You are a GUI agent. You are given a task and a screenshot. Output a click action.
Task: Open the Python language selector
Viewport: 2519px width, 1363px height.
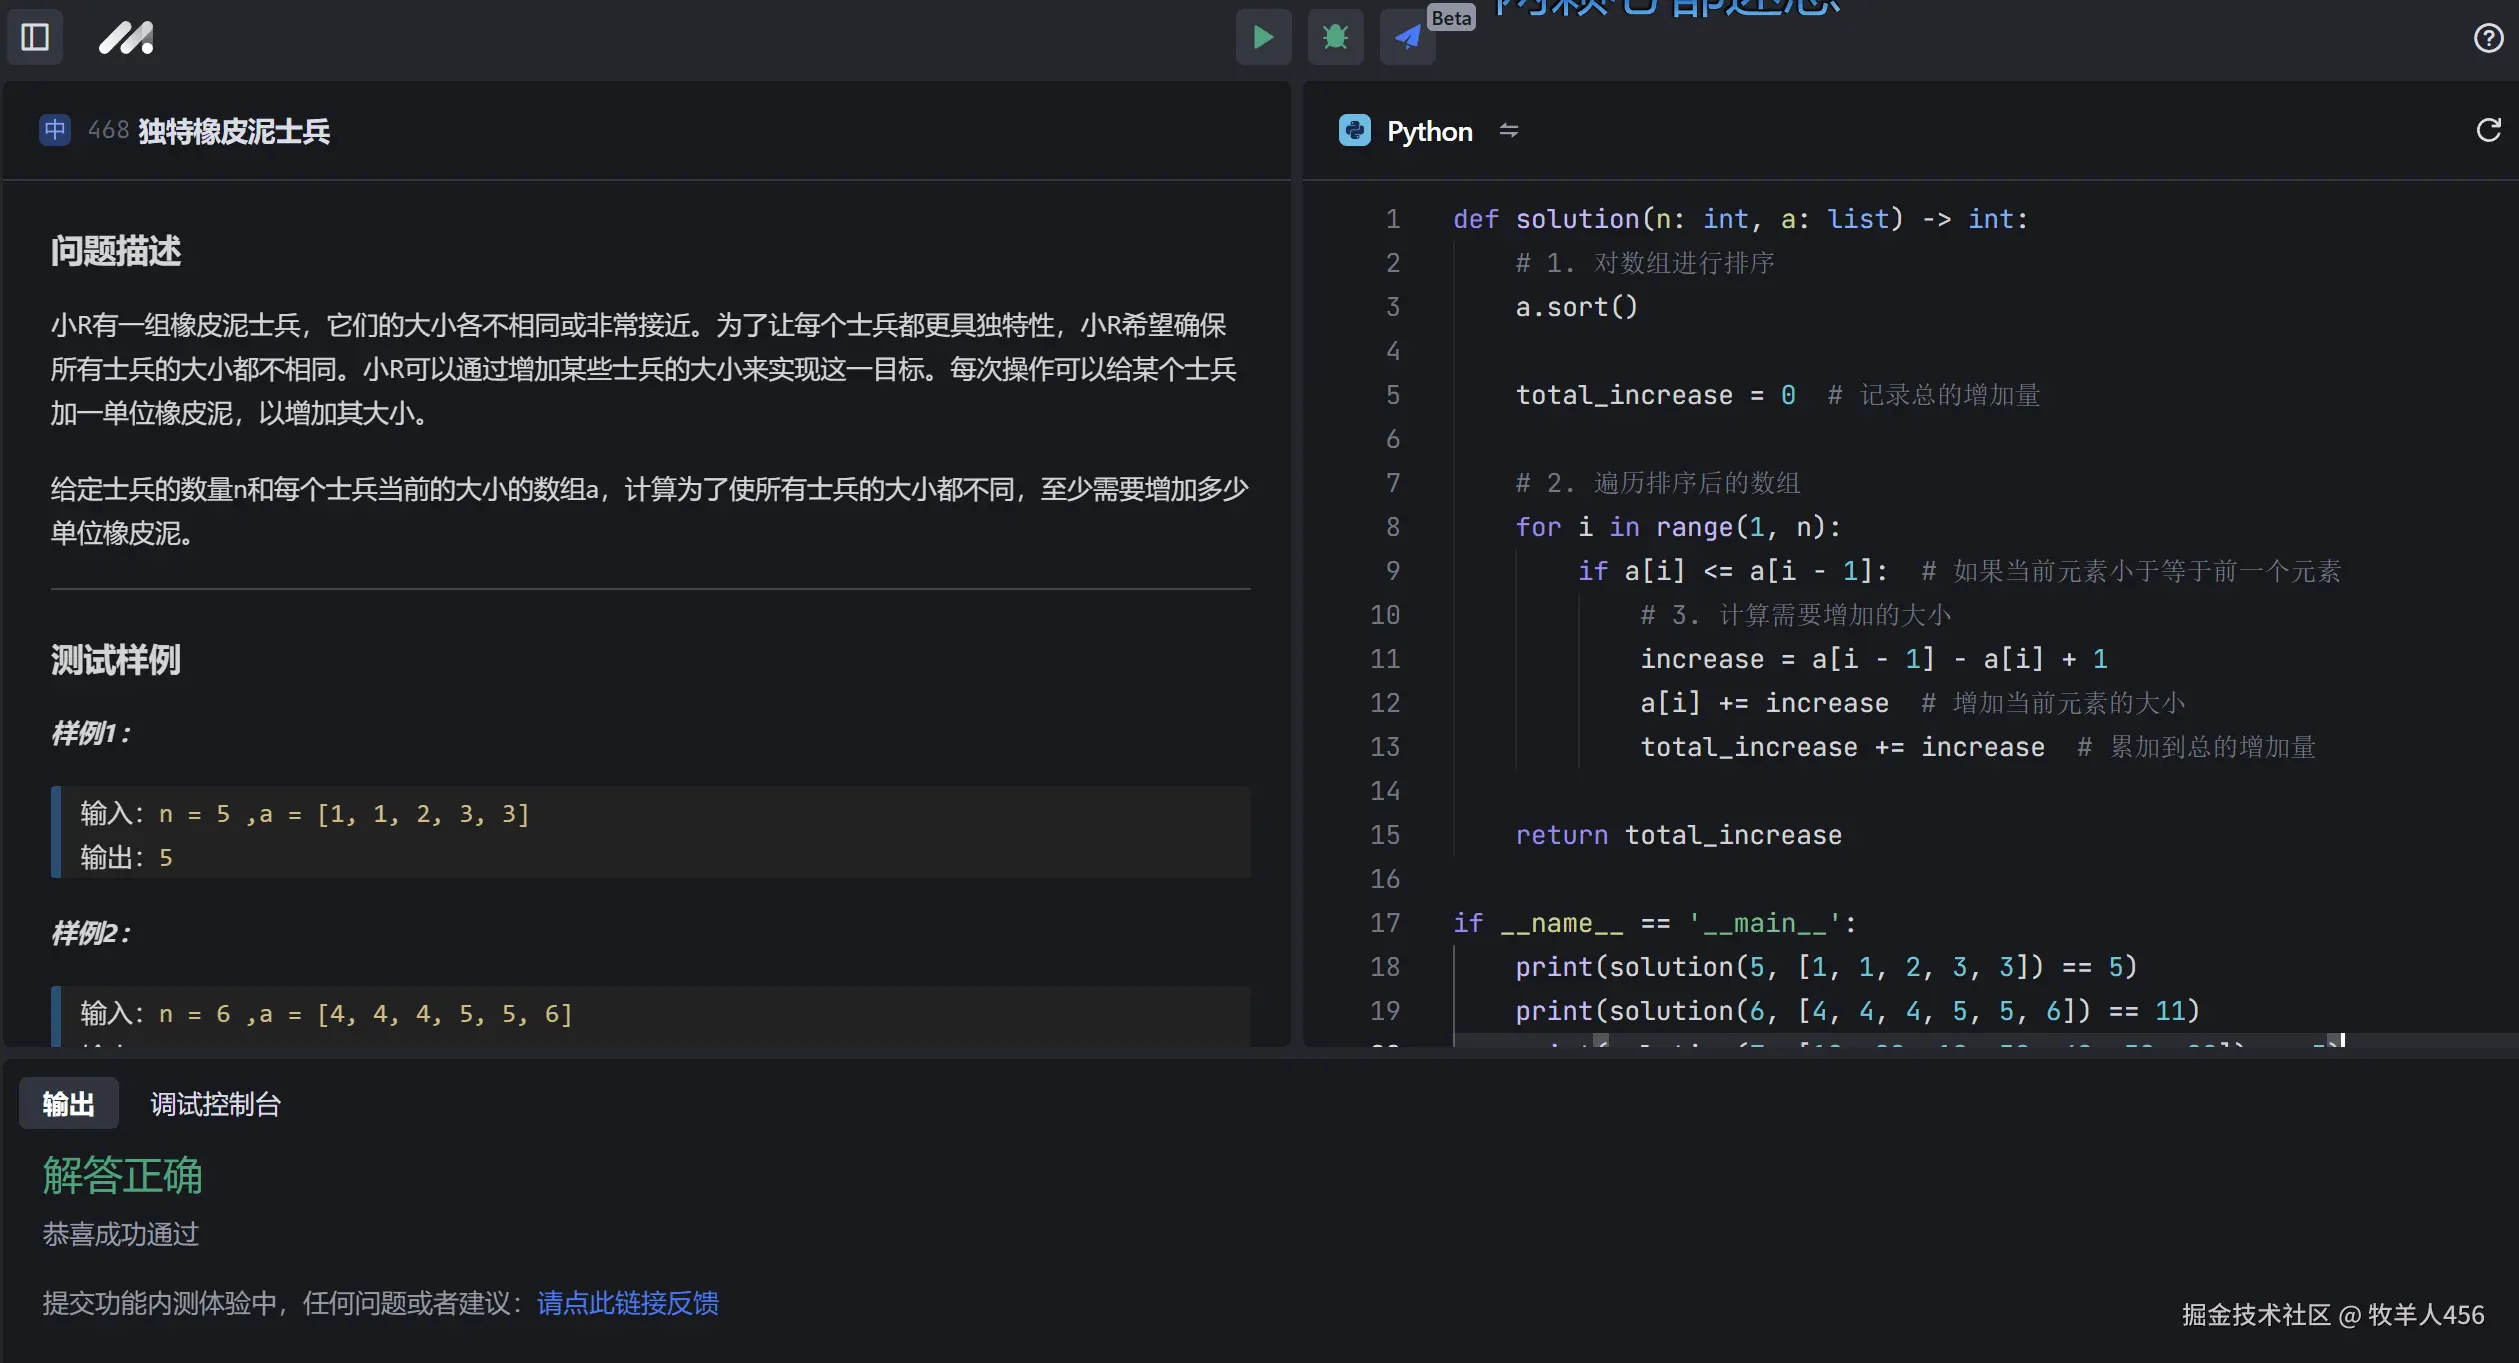pos(1428,131)
